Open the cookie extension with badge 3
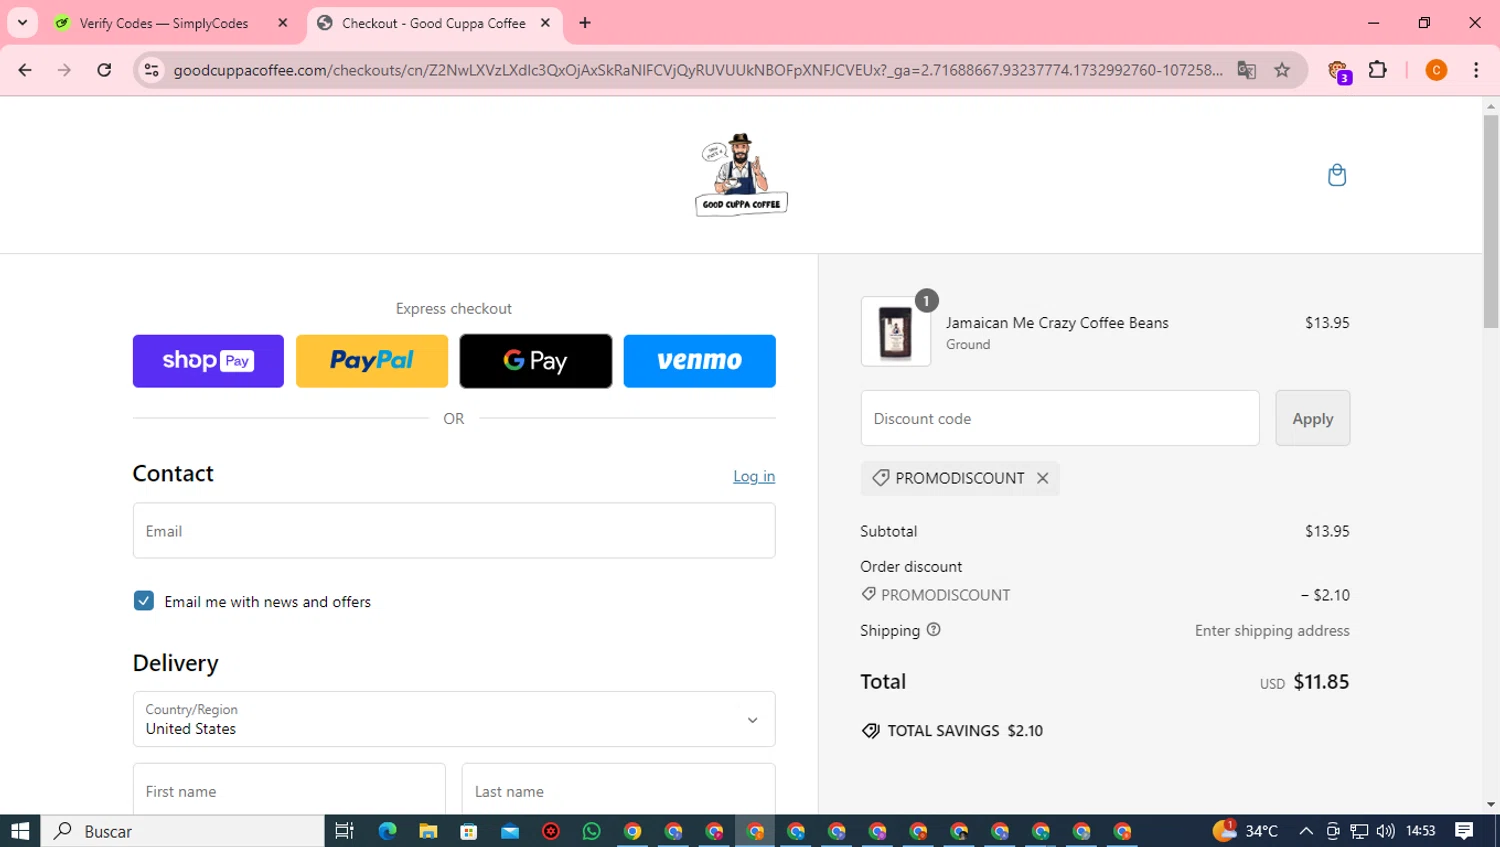Image resolution: width=1500 pixels, height=847 pixels. (x=1338, y=71)
